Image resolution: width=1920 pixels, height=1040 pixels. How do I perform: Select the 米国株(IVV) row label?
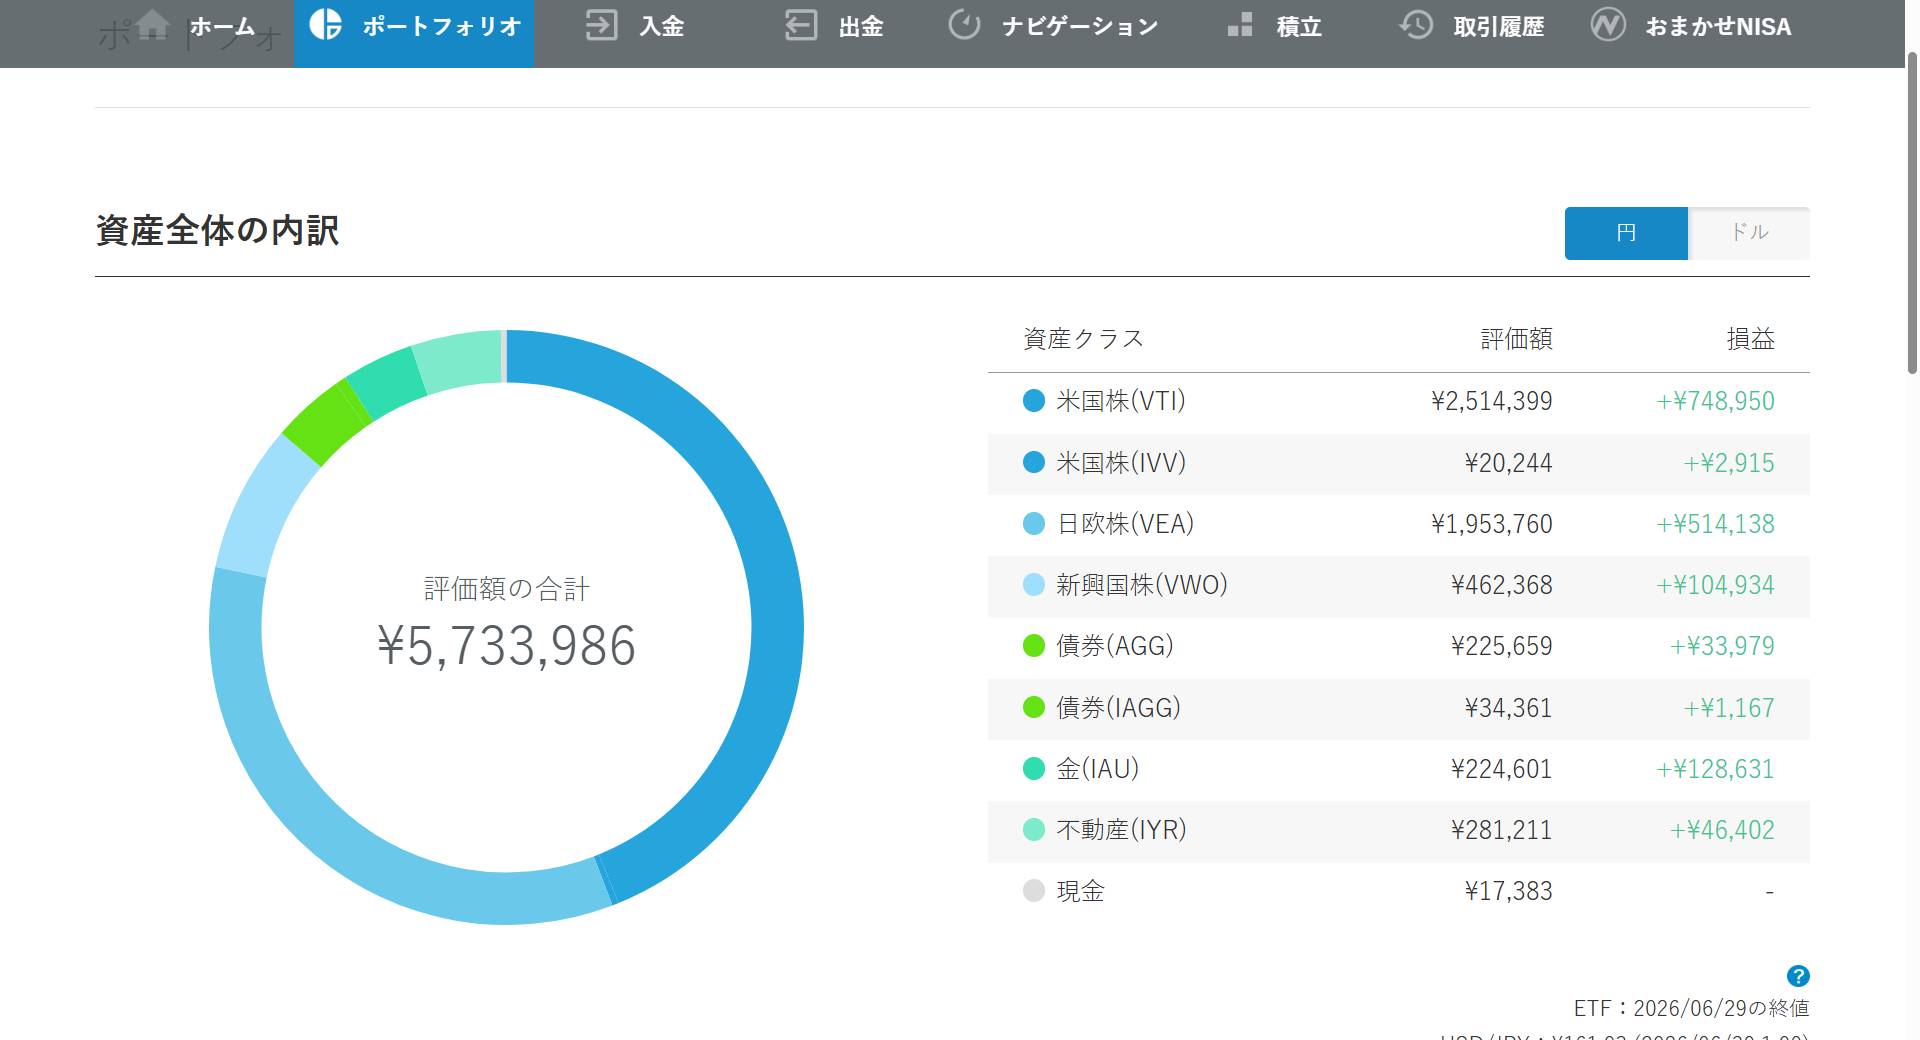pos(1121,462)
